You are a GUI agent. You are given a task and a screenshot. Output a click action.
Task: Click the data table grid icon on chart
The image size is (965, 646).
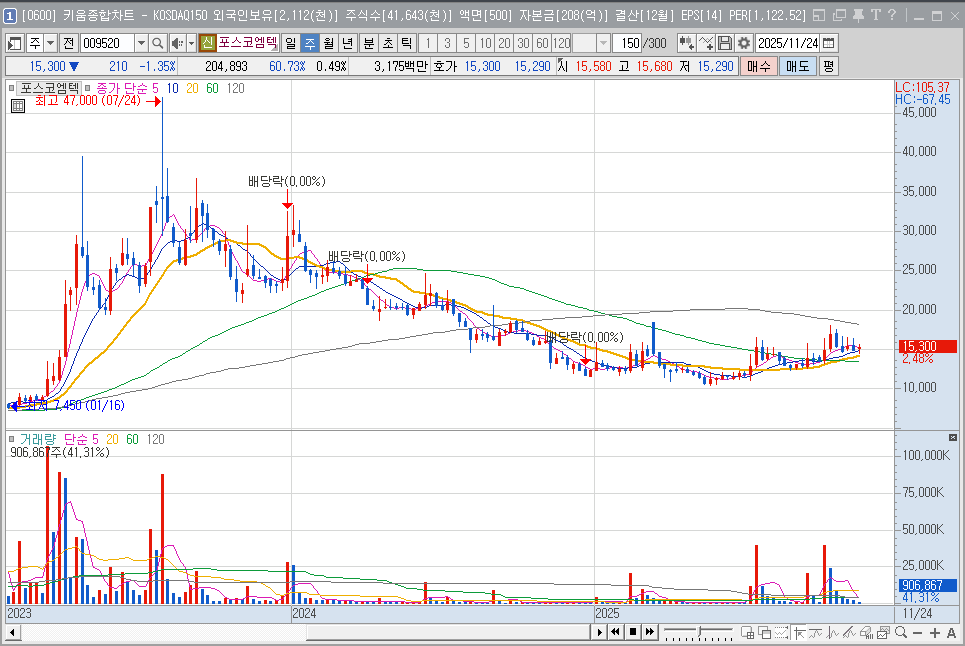(x=18, y=106)
